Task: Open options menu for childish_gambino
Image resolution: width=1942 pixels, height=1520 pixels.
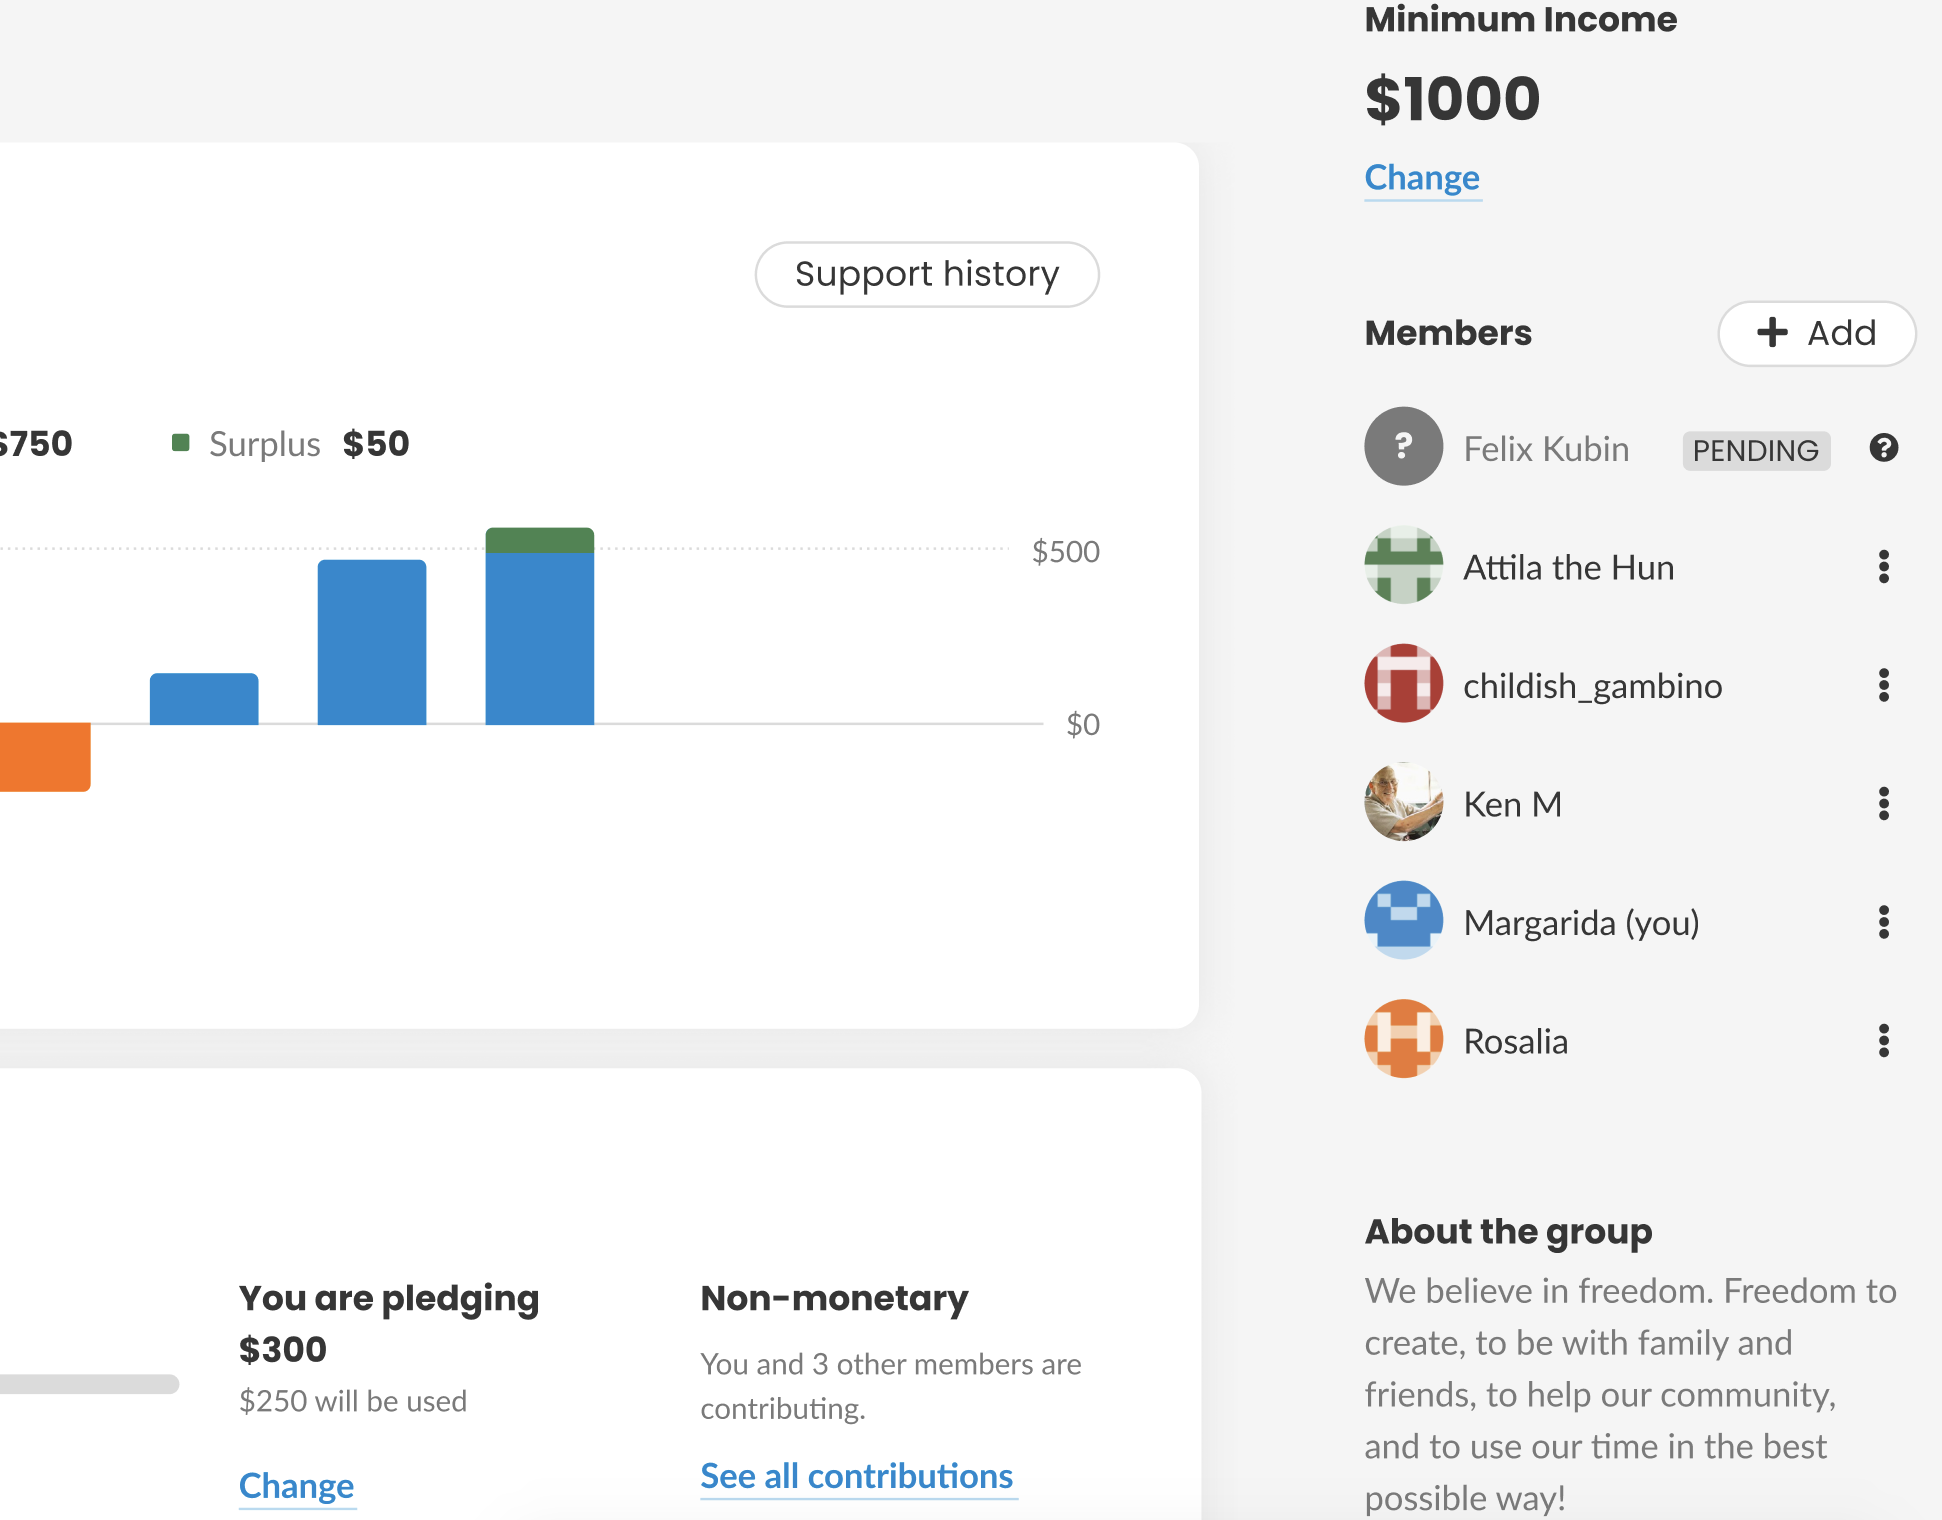Action: [x=1883, y=685]
